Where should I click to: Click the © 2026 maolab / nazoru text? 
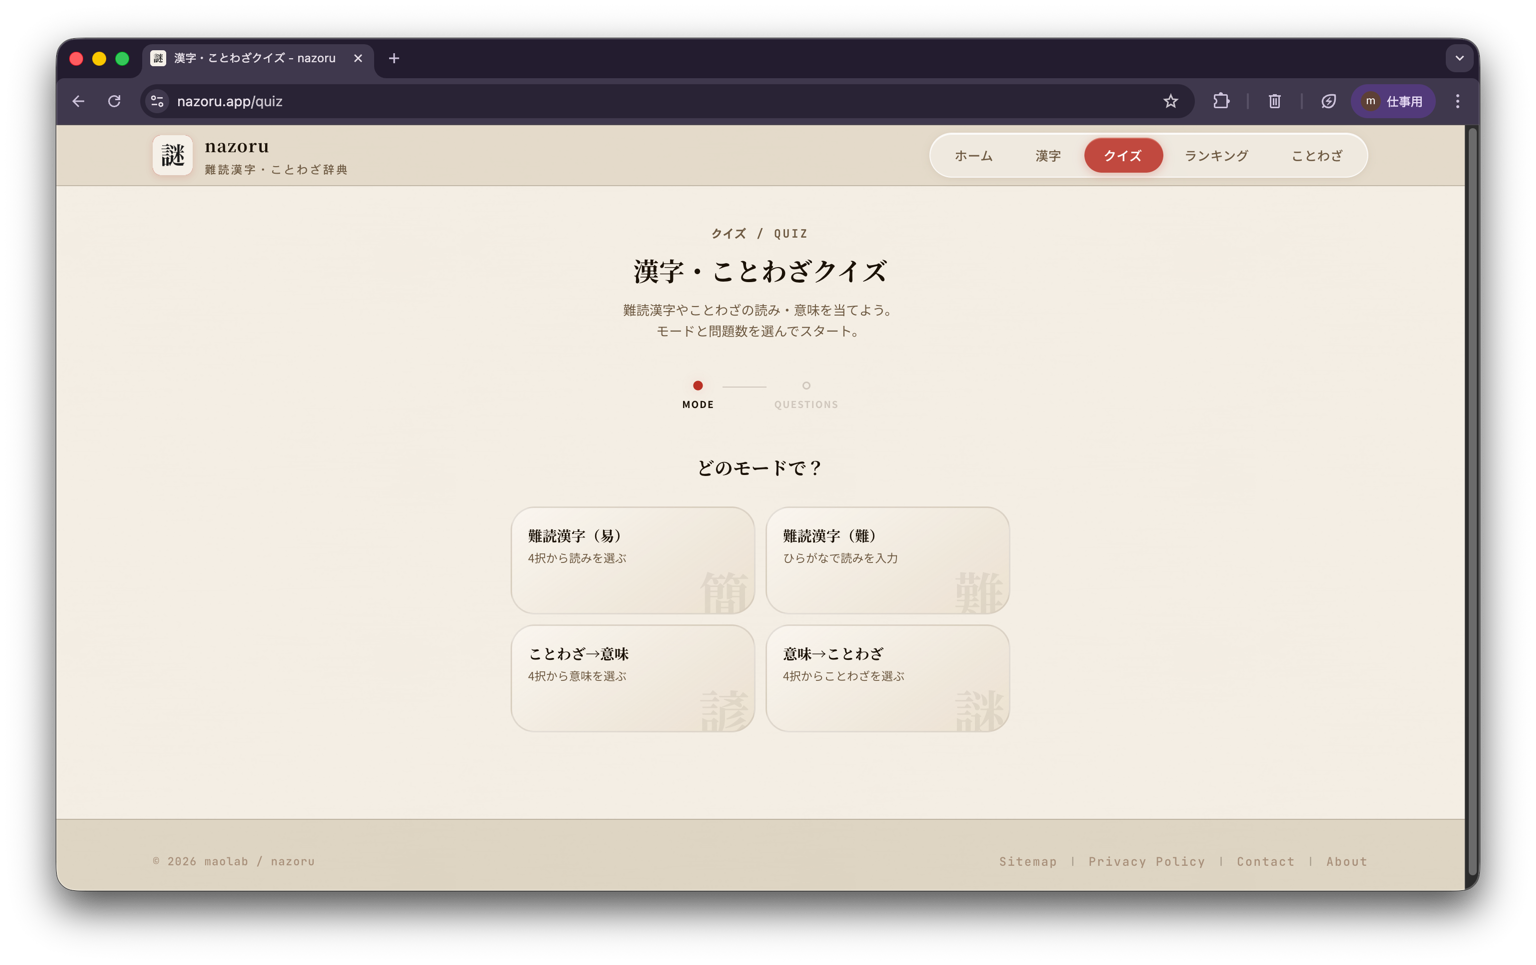point(233,861)
